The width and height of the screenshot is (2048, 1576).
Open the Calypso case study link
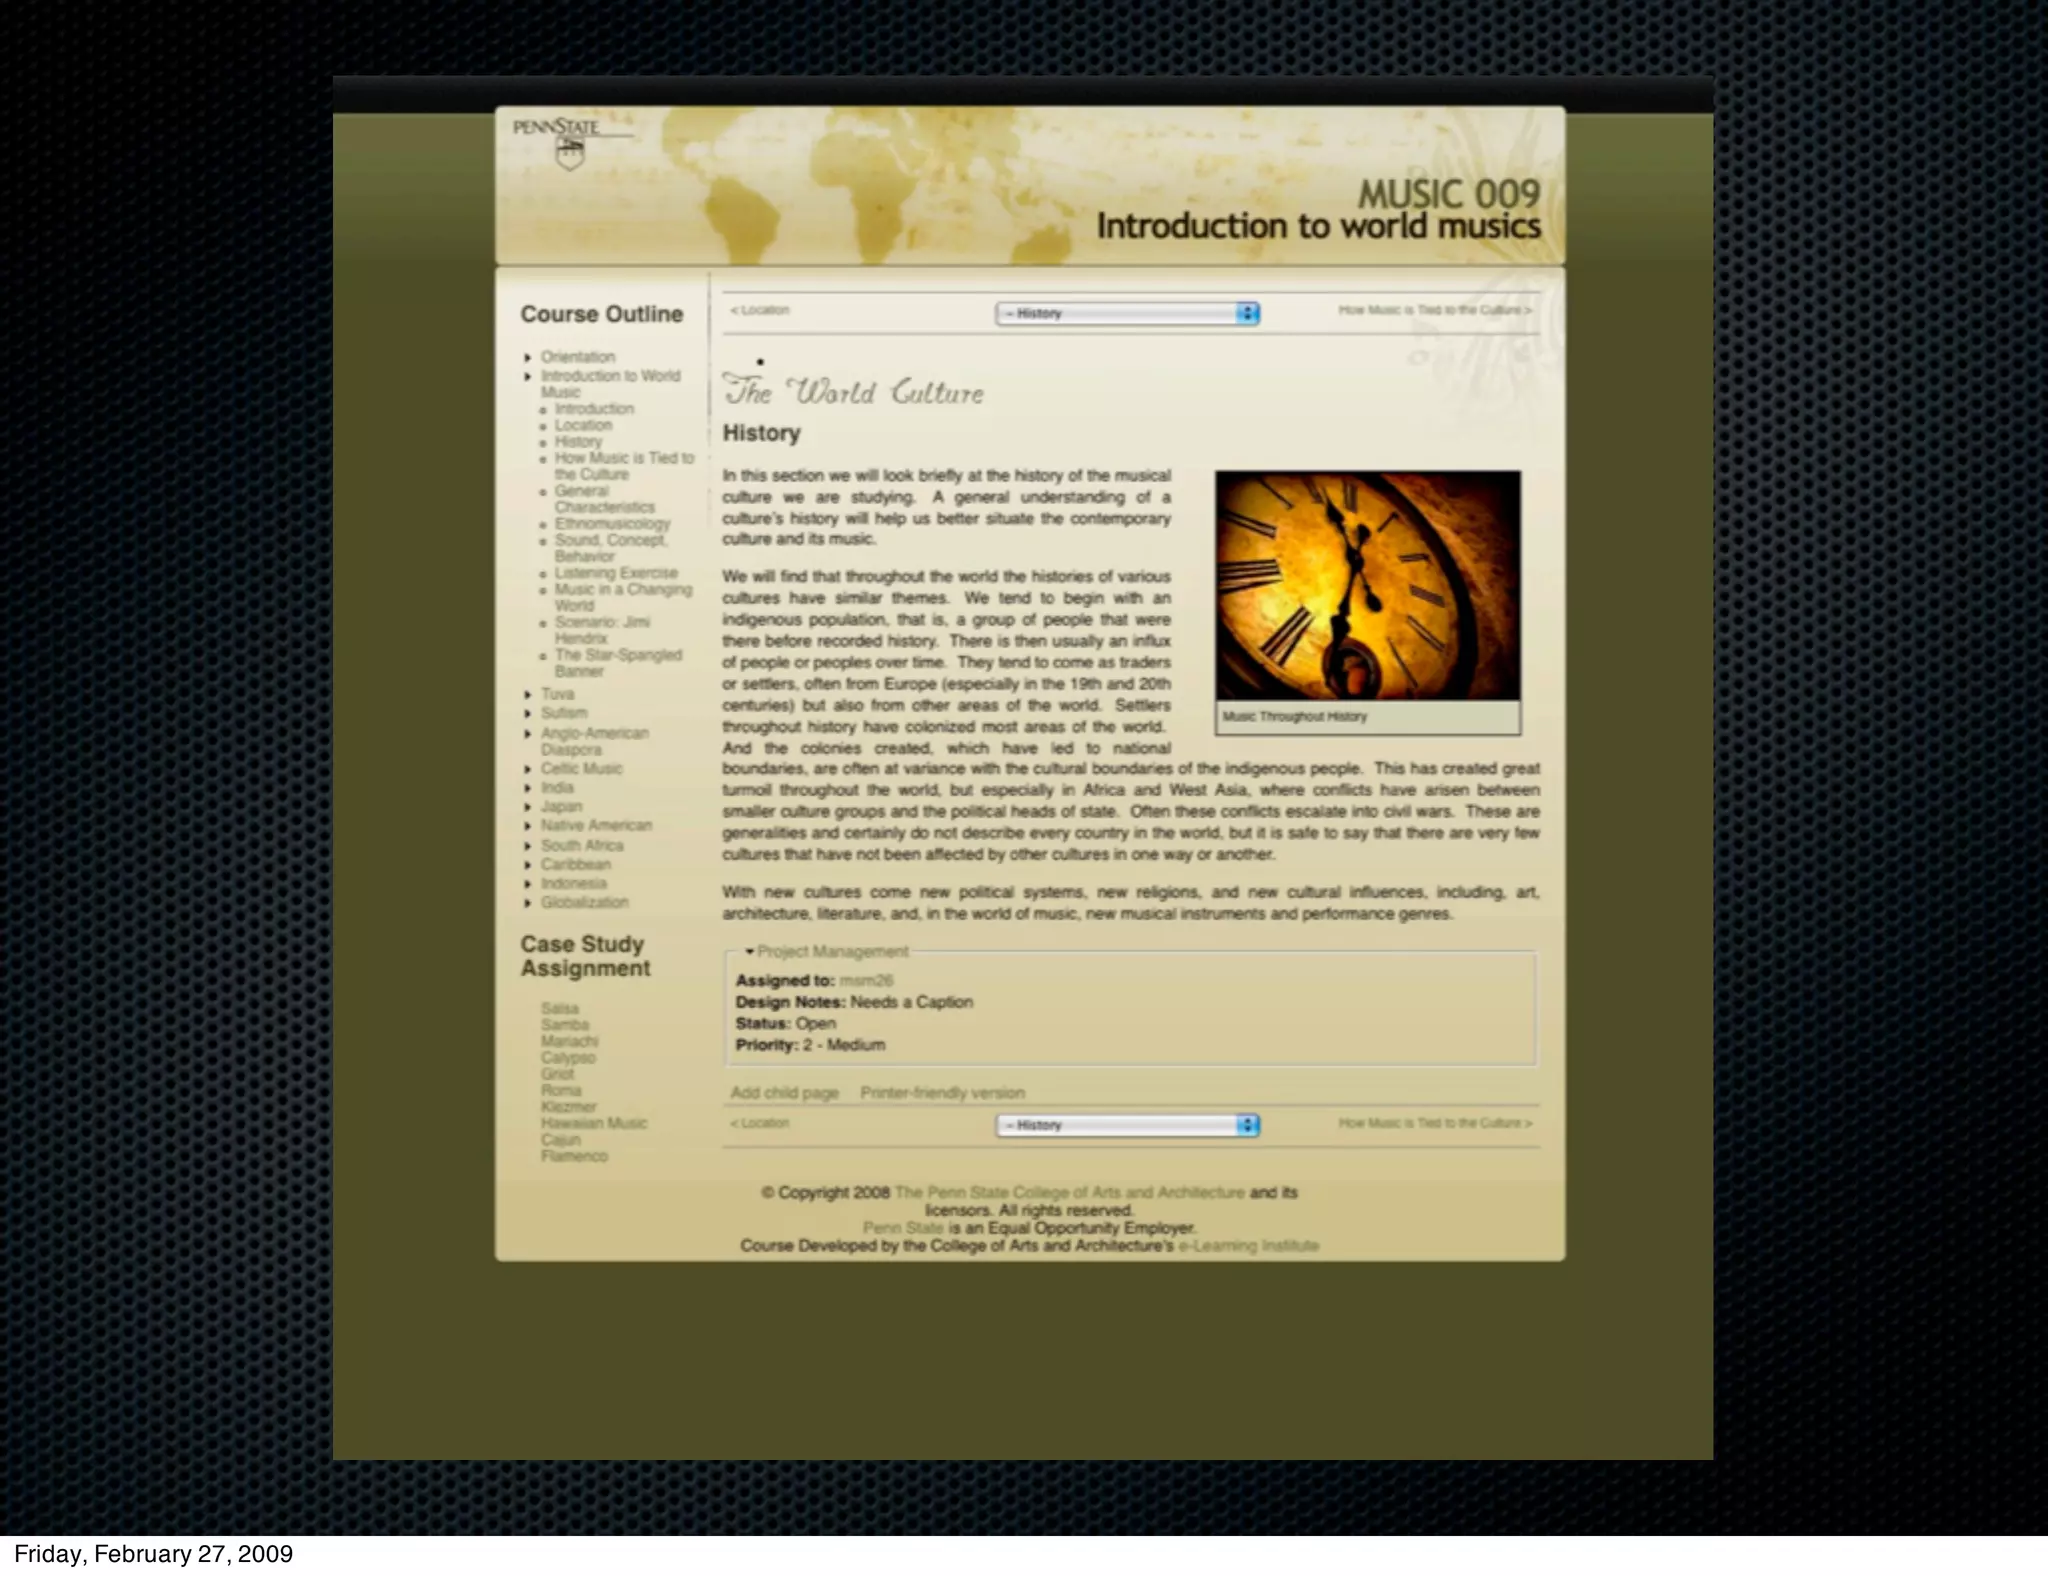(x=568, y=1058)
